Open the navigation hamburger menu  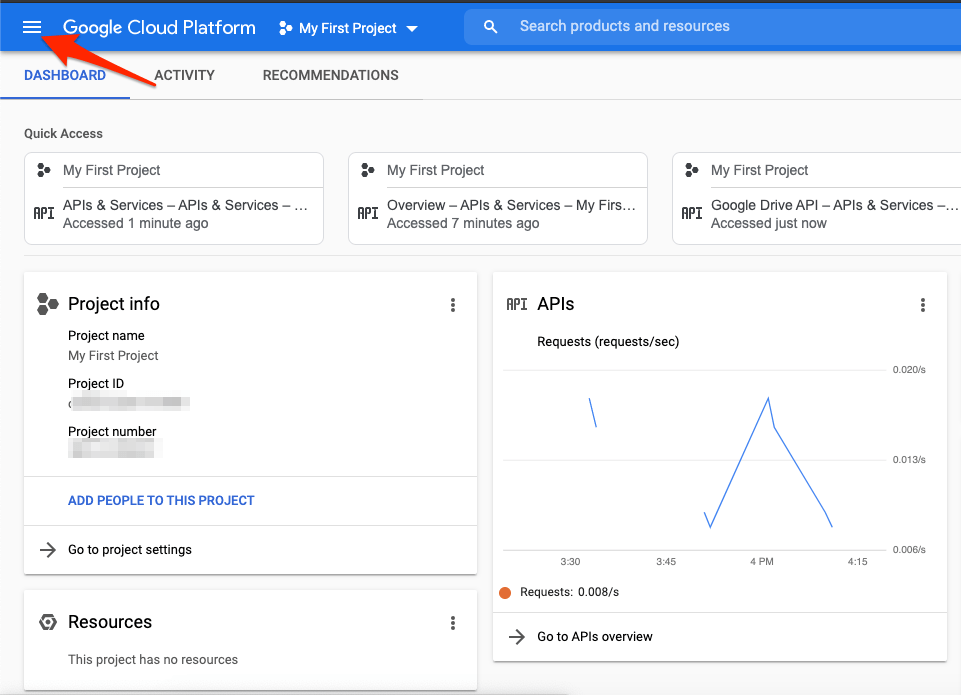coord(31,27)
